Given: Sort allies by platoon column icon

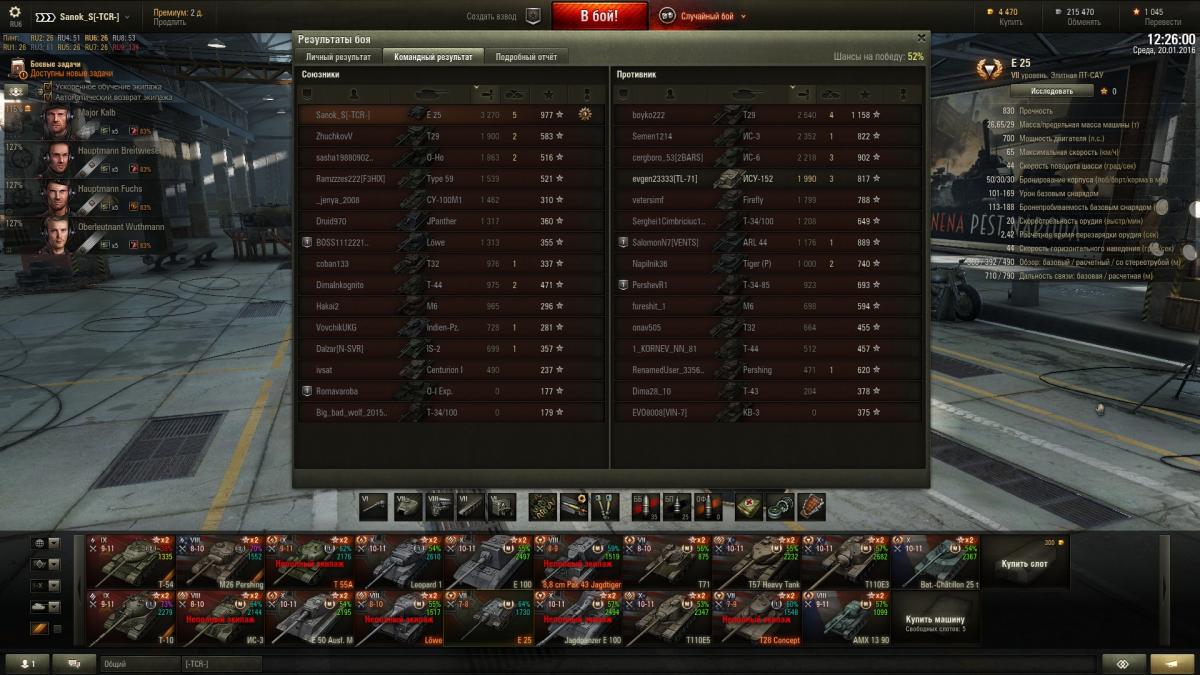Looking at the screenshot, I should [308, 94].
